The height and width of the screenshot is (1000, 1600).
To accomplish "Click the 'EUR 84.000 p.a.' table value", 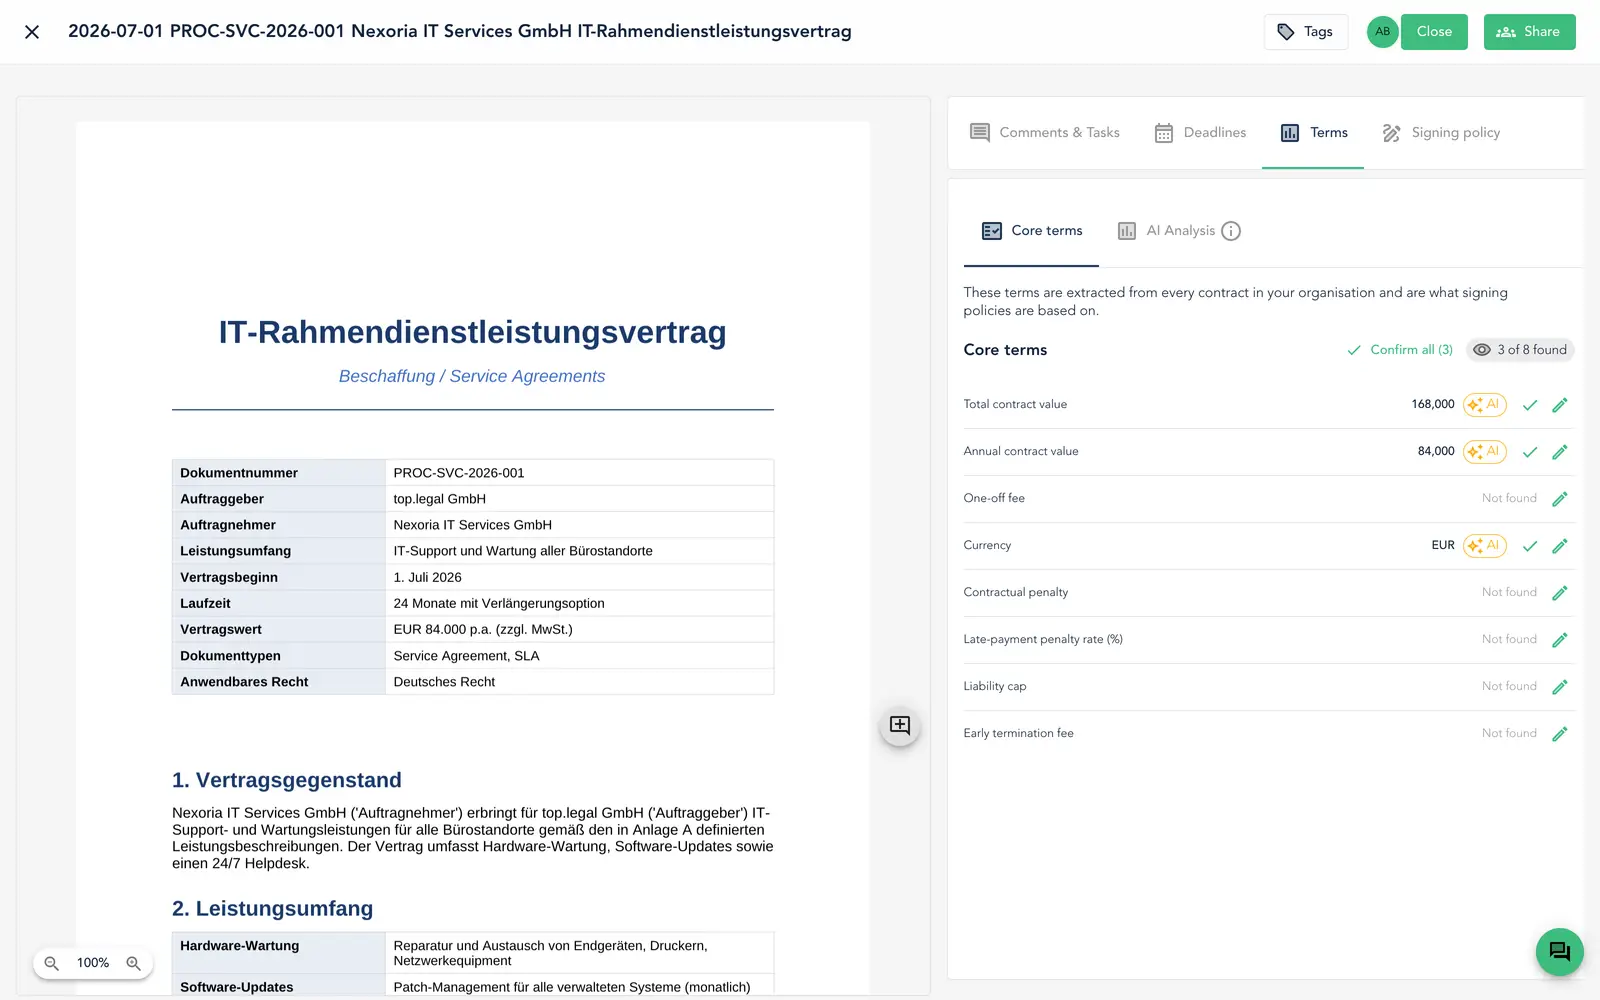I will [483, 629].
